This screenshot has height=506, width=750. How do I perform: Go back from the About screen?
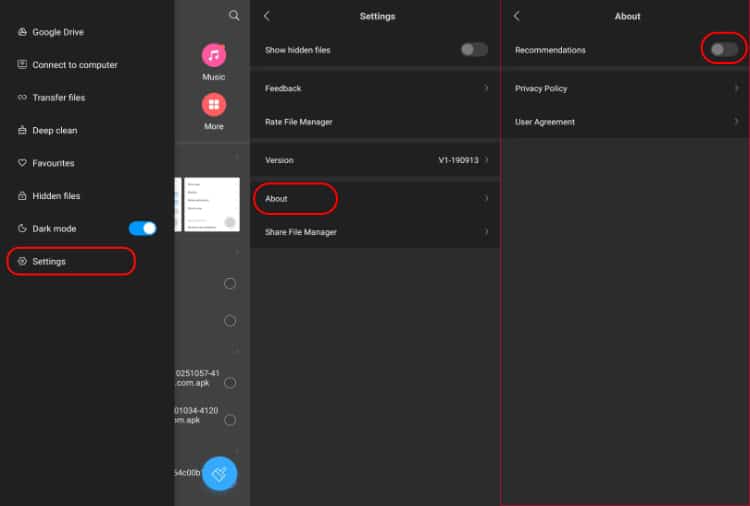coord(517,16)
